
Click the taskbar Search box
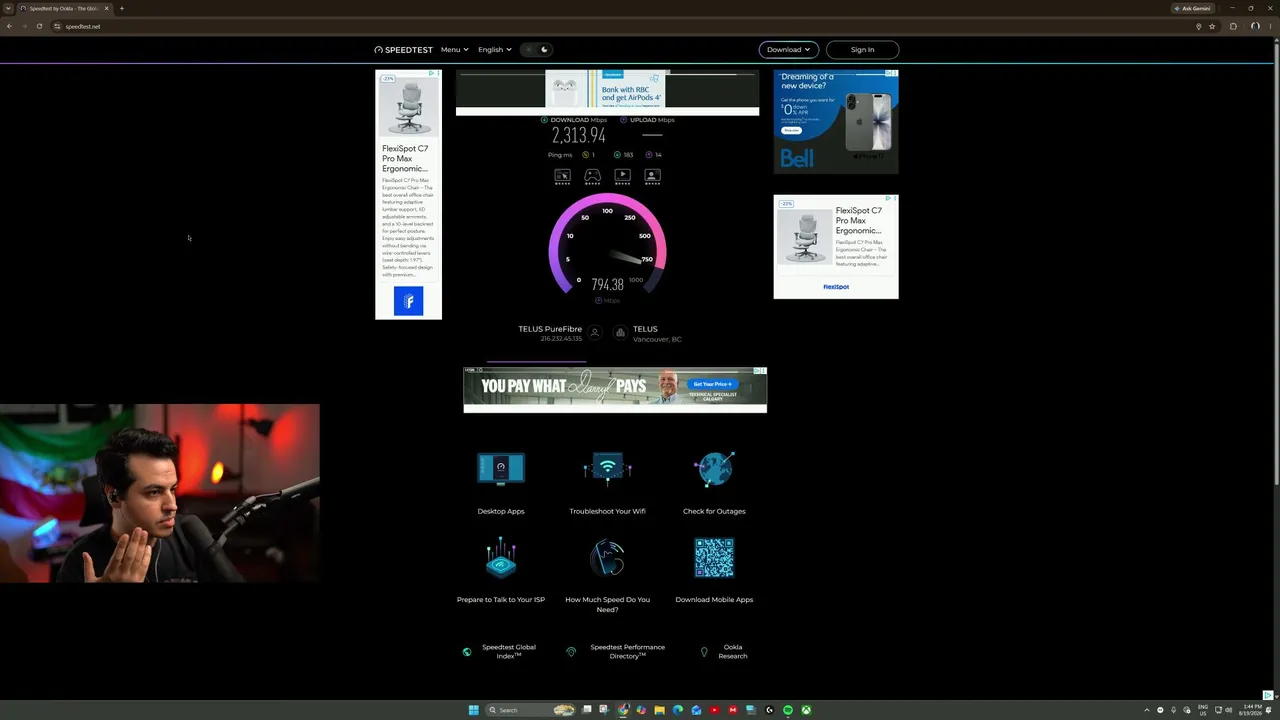coord(532,710)
